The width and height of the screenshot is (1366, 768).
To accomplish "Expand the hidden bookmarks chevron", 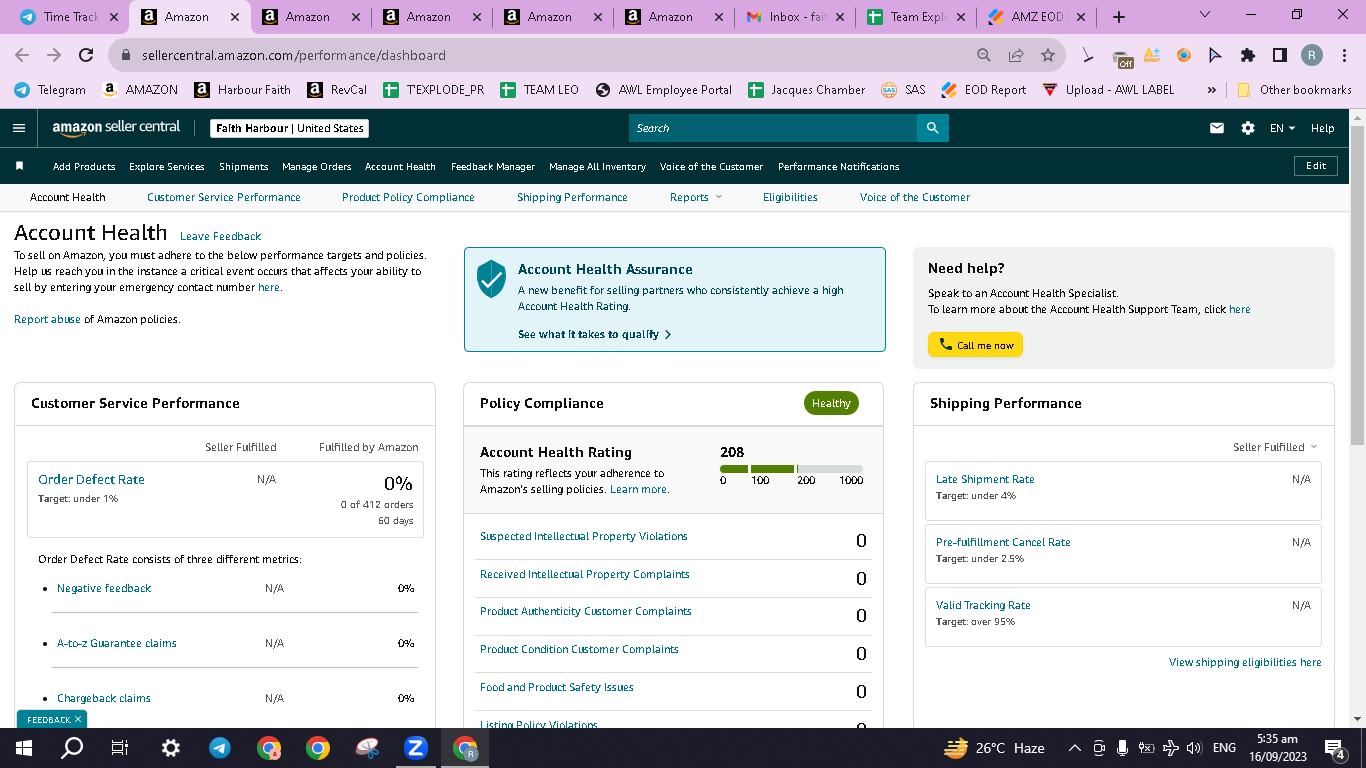I will [1212, 89].
